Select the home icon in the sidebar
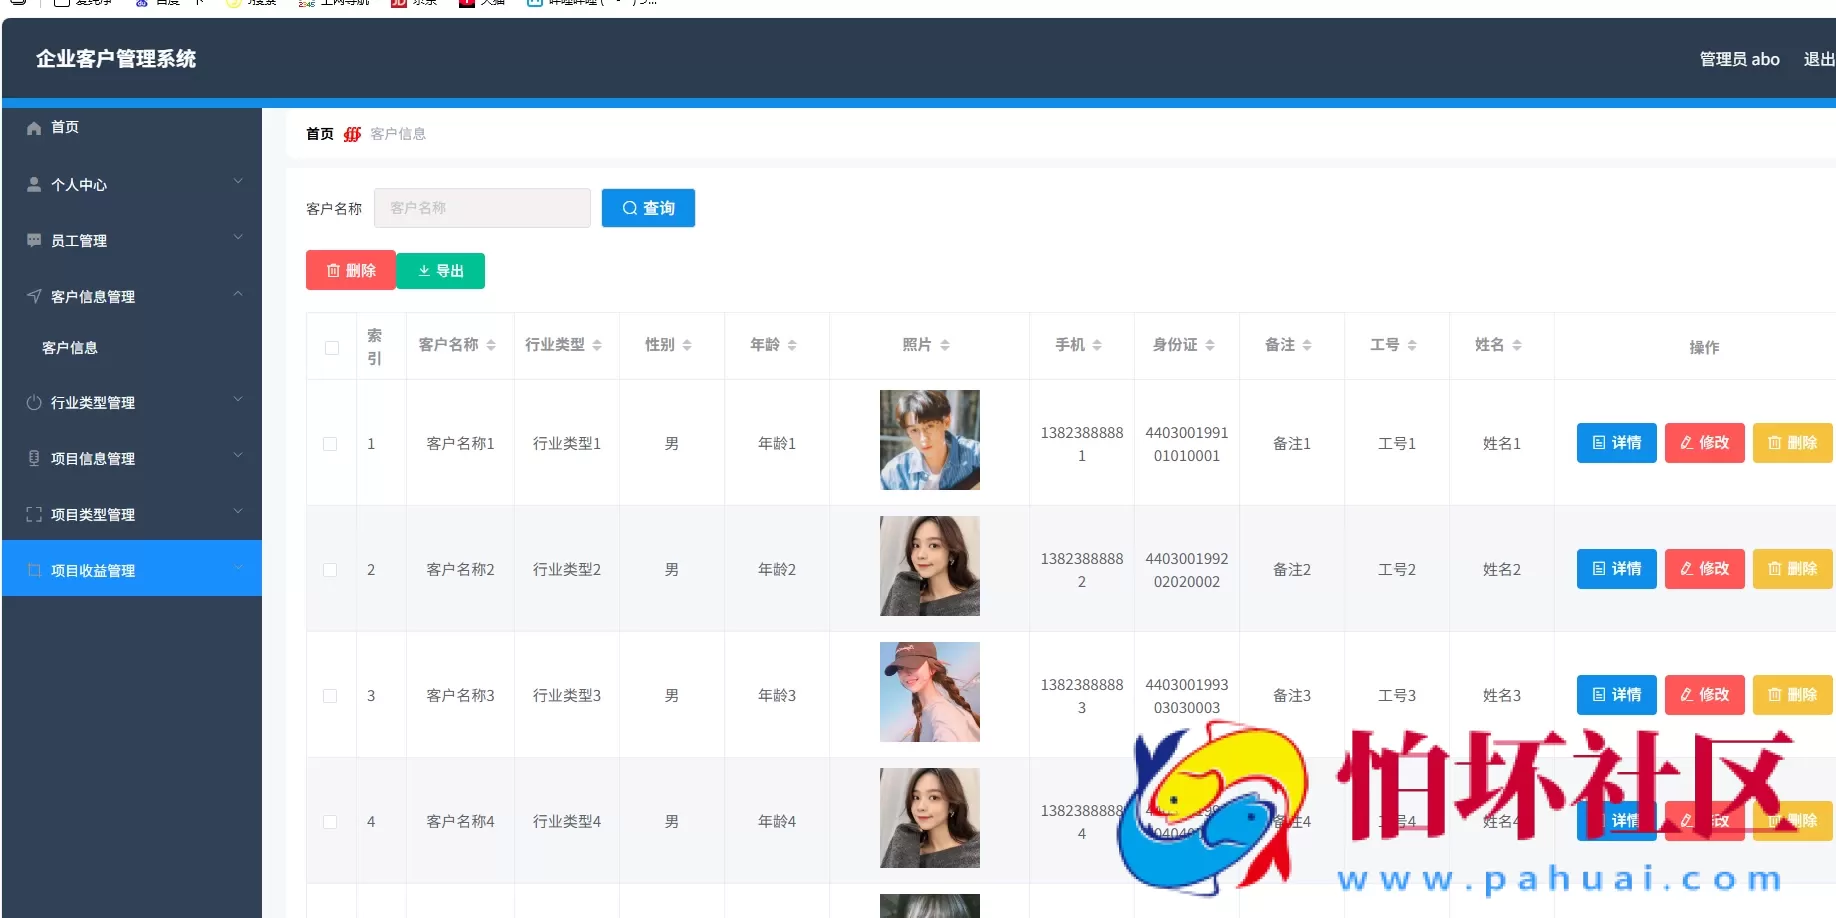The image size is (1836, 918). point(34,127)
